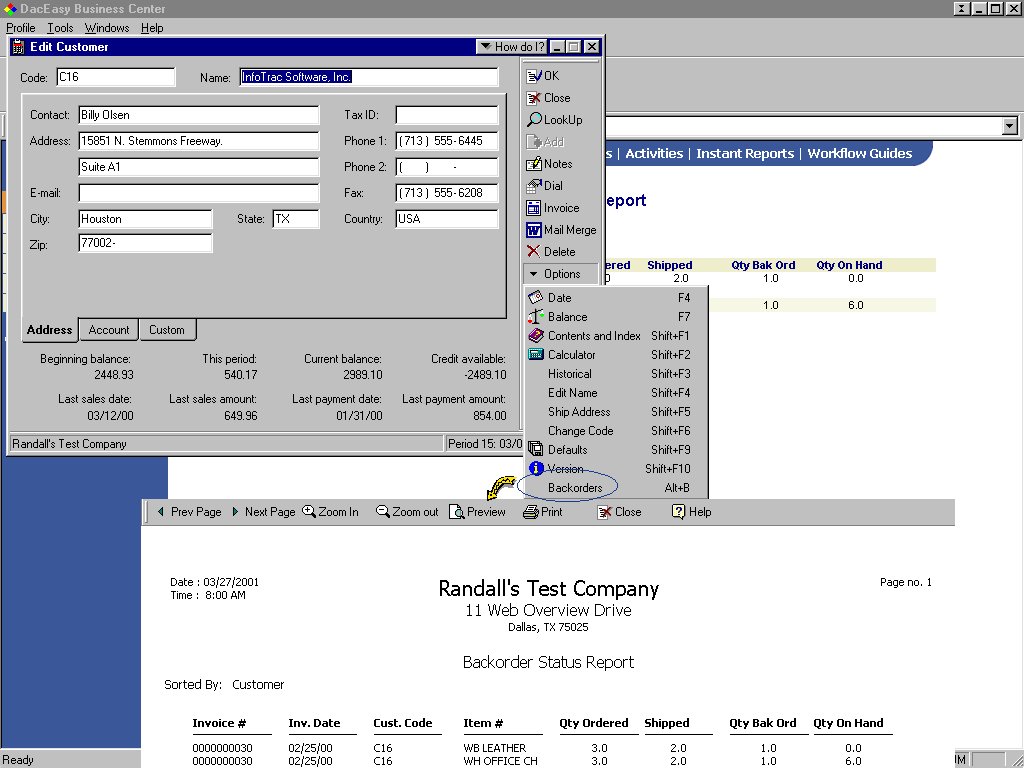This screenshot has width=1024, height=768.
Task: Click the customer Name field
Action: tap(369, 77)
